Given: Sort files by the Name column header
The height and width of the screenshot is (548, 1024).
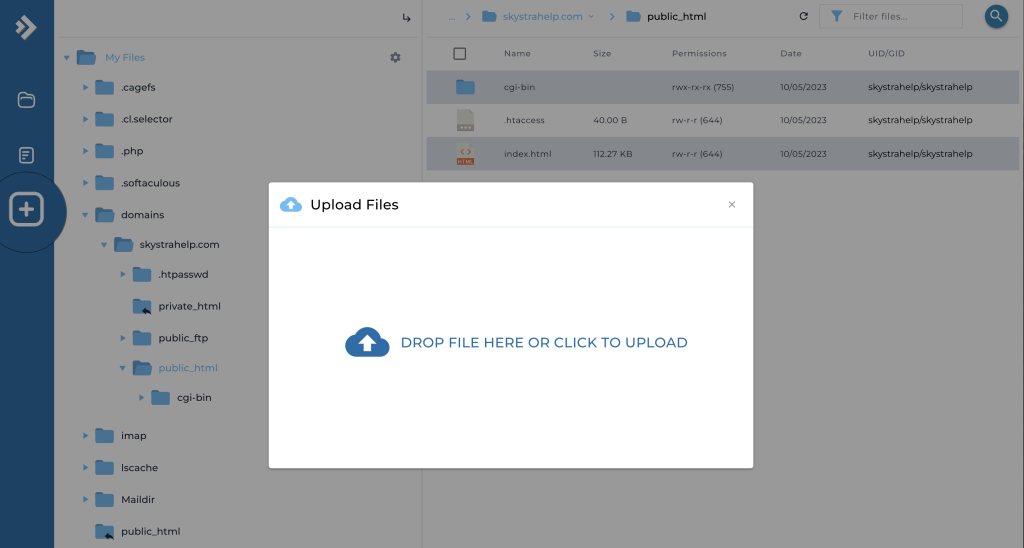Looking at the screenshot, I should pyautogui.click(x=517, y=53).
